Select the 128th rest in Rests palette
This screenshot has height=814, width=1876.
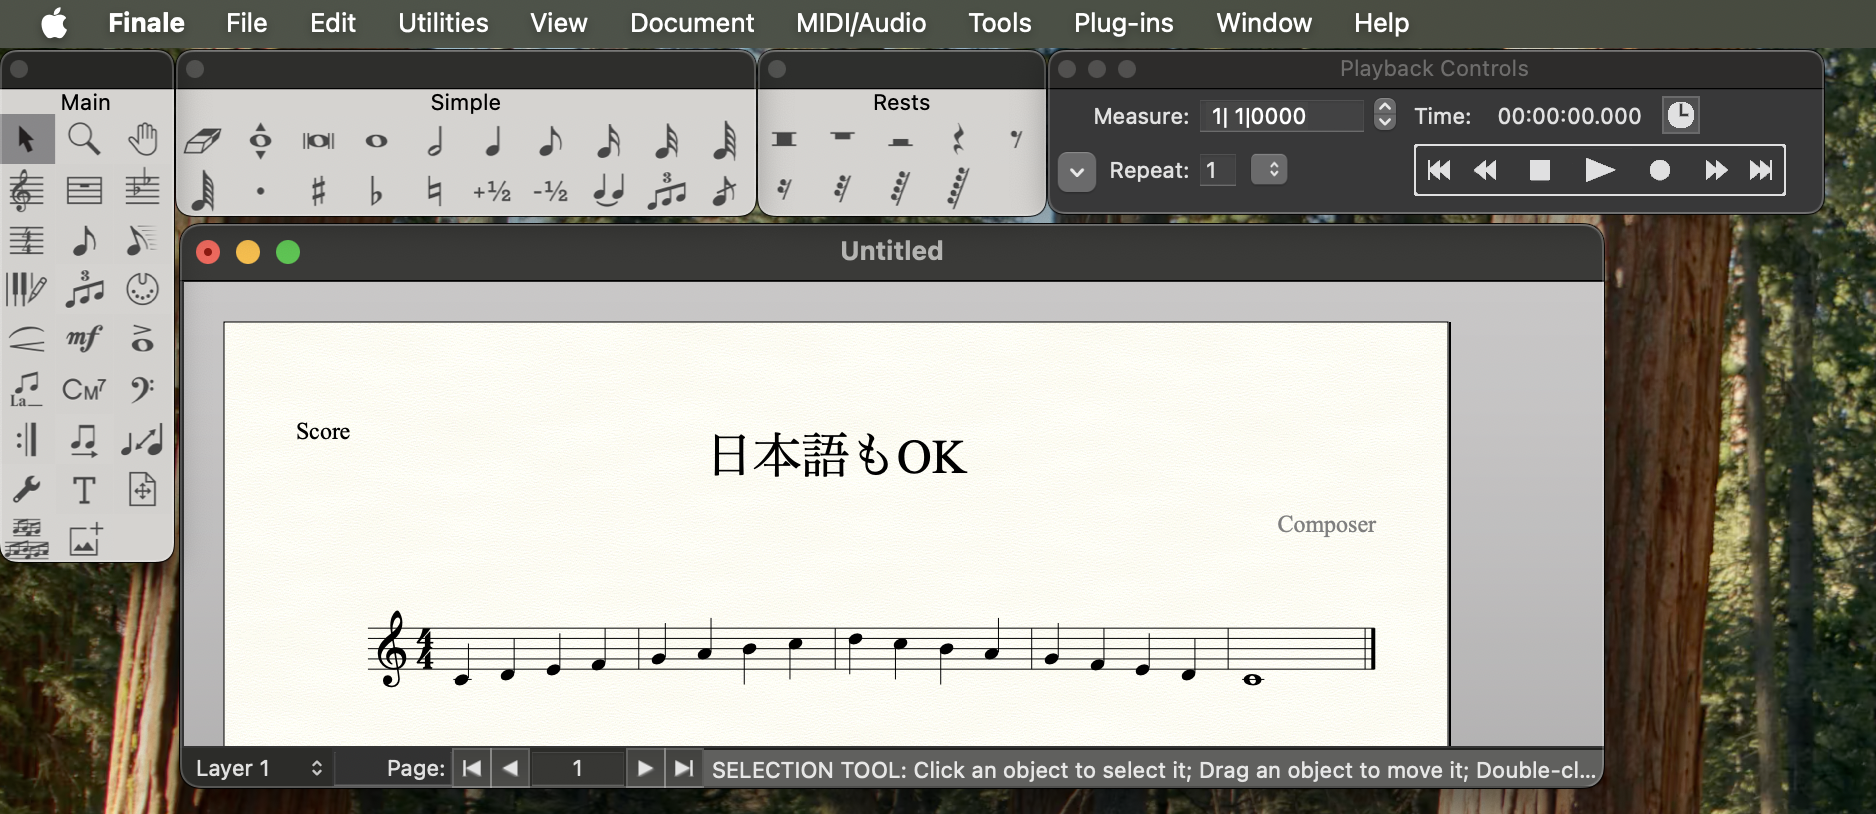(958, 188)
